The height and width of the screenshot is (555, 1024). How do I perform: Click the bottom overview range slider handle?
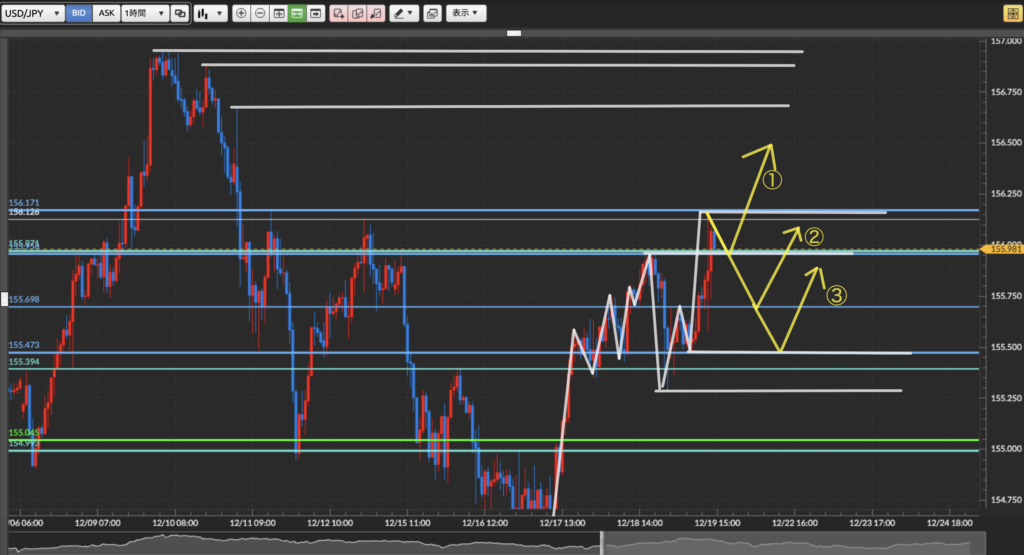602,543
